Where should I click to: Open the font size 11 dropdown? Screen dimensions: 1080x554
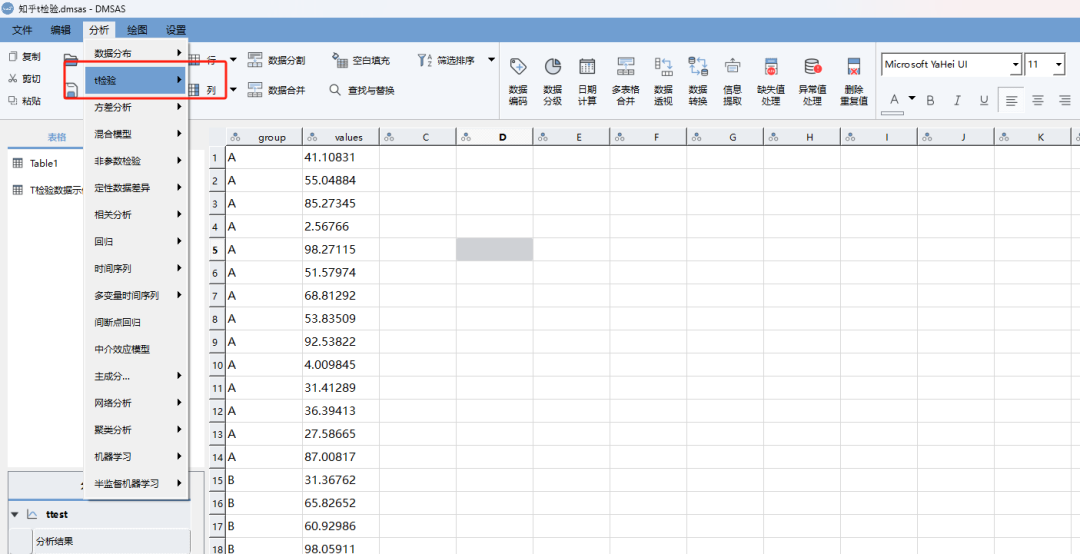[x=1057, y=65]
